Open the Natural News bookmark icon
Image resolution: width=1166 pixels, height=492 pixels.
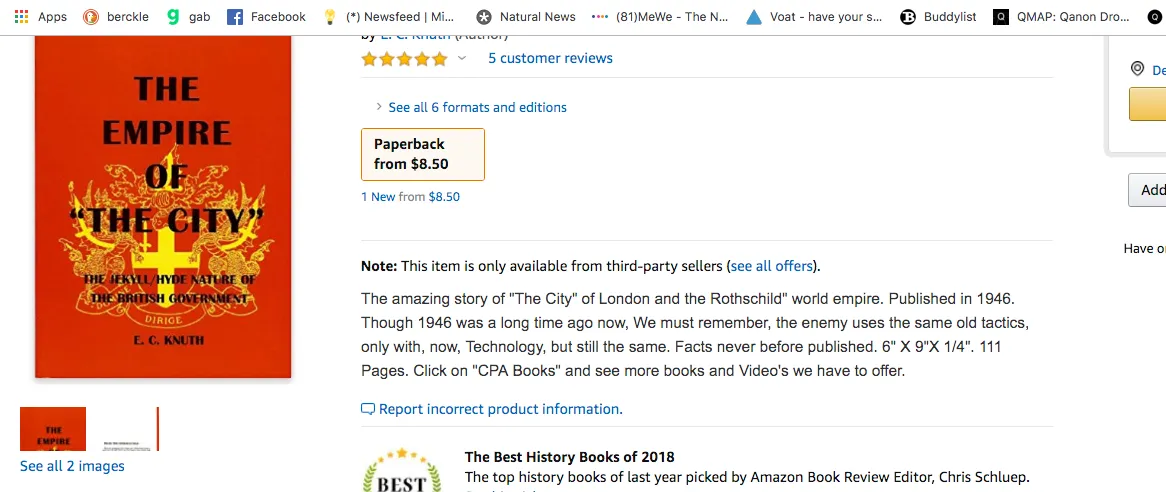[484, 16]
